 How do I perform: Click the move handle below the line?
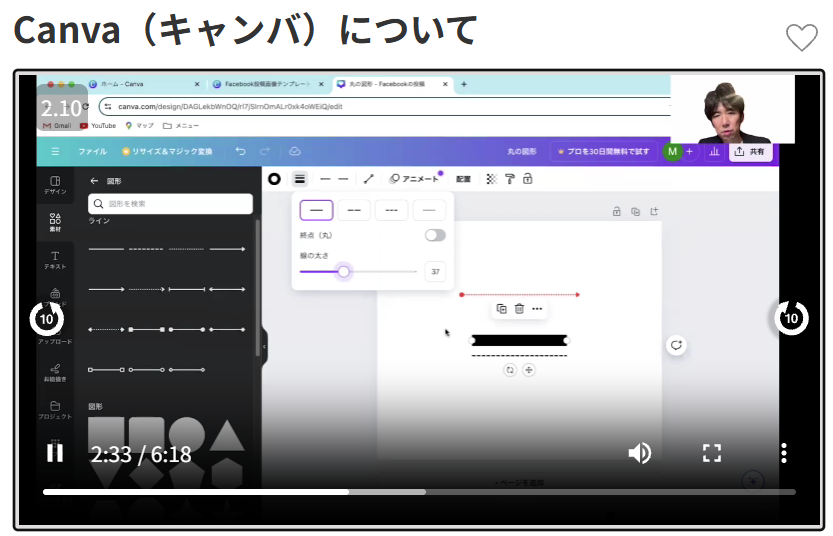click(529, 370)
